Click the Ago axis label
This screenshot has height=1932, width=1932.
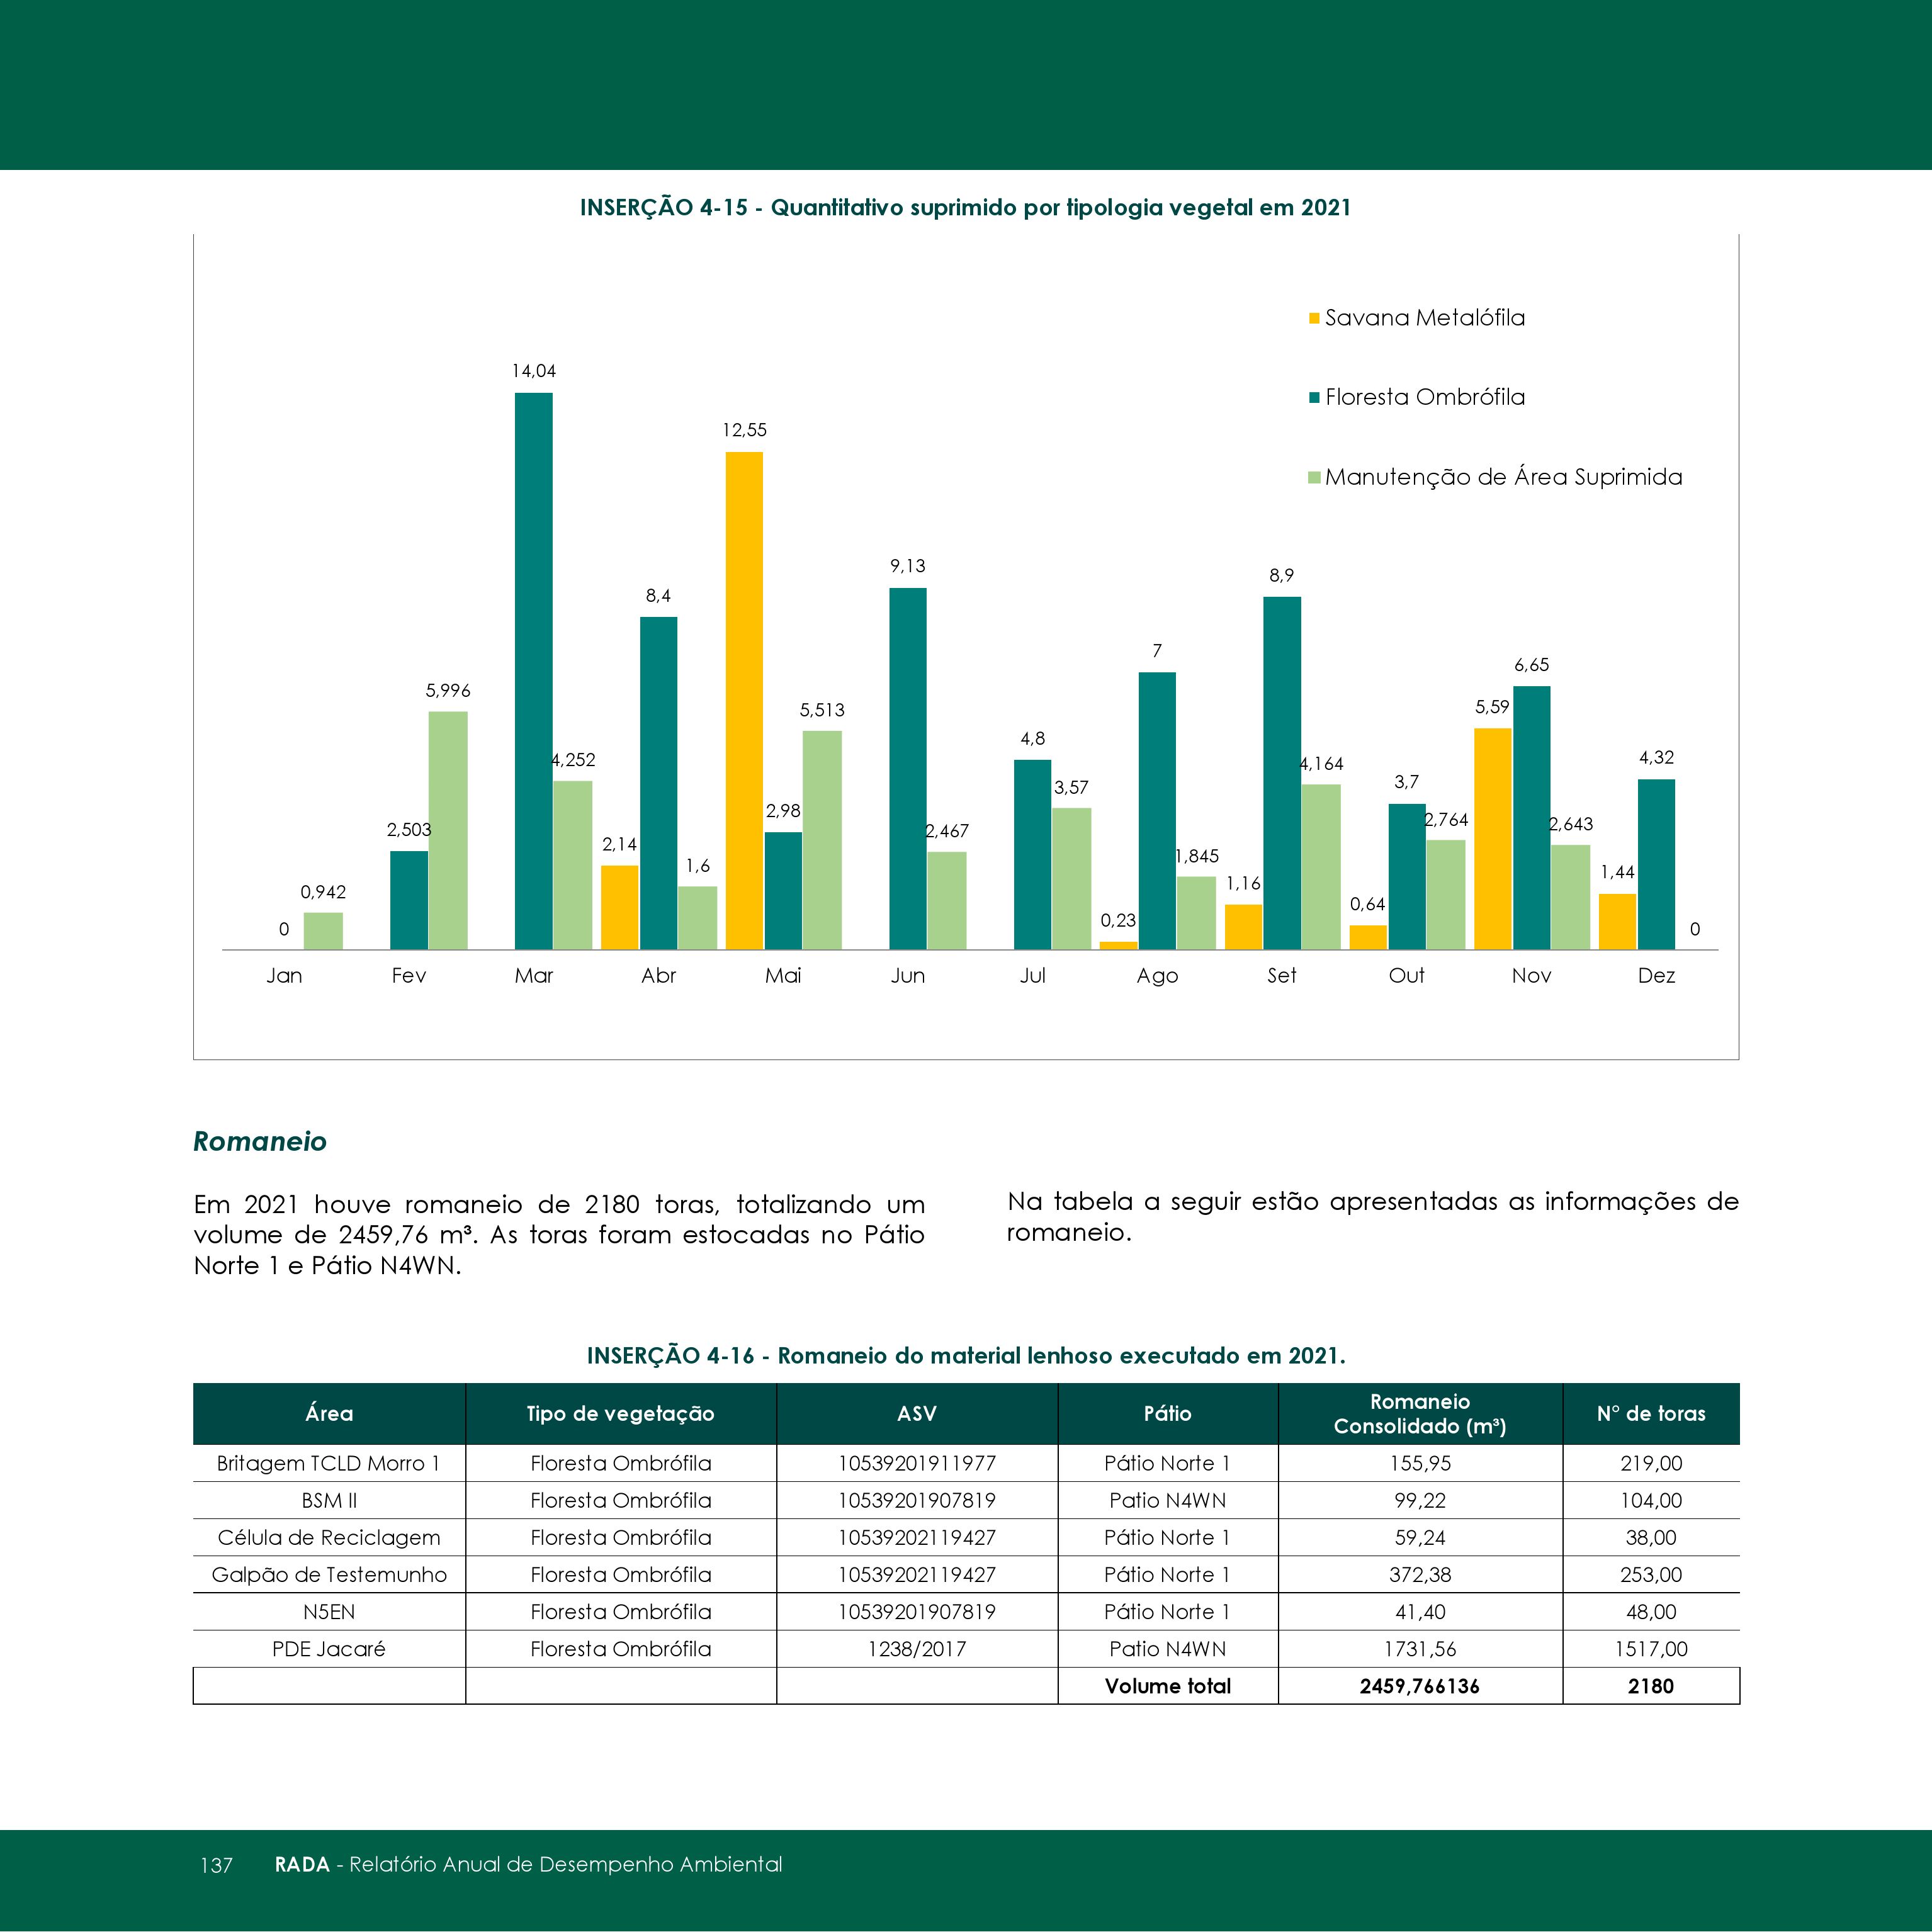click(1157, 976)
